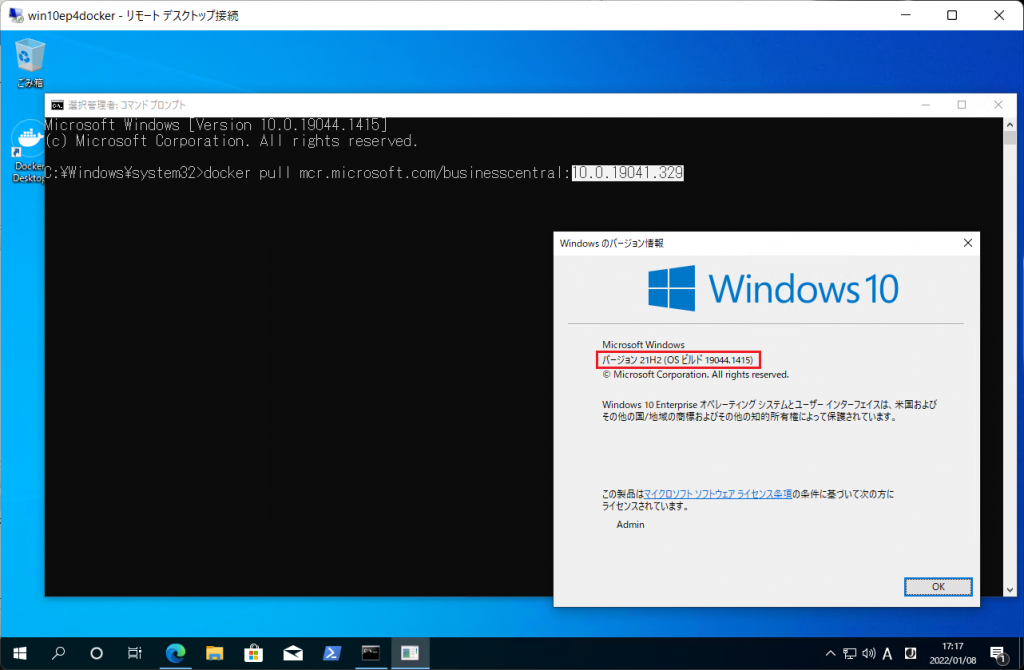The height and width of the screenshot is (670, 1024).
Task: Open Microsoft Store from the taskbar
Action: 253,653
